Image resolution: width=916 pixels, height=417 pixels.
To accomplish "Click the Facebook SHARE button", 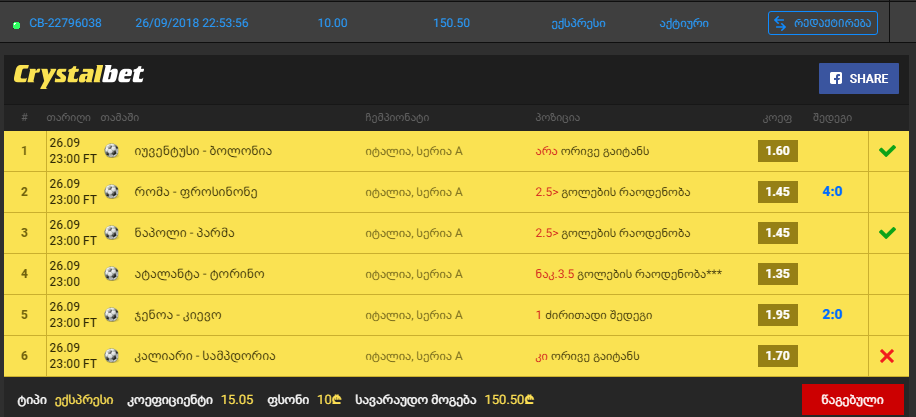I will point(859,79).
